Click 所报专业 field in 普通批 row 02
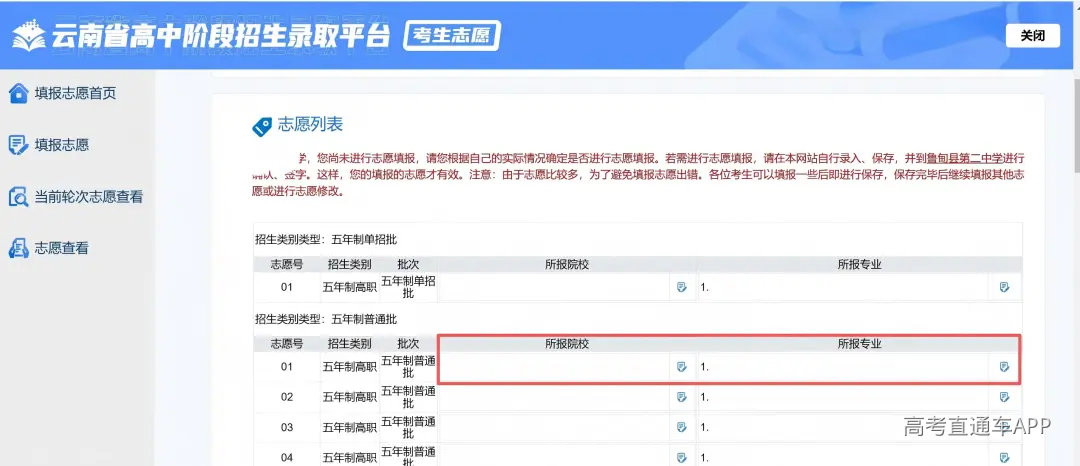The width and height of the screenshot is (1080, 466). [843, 397]
